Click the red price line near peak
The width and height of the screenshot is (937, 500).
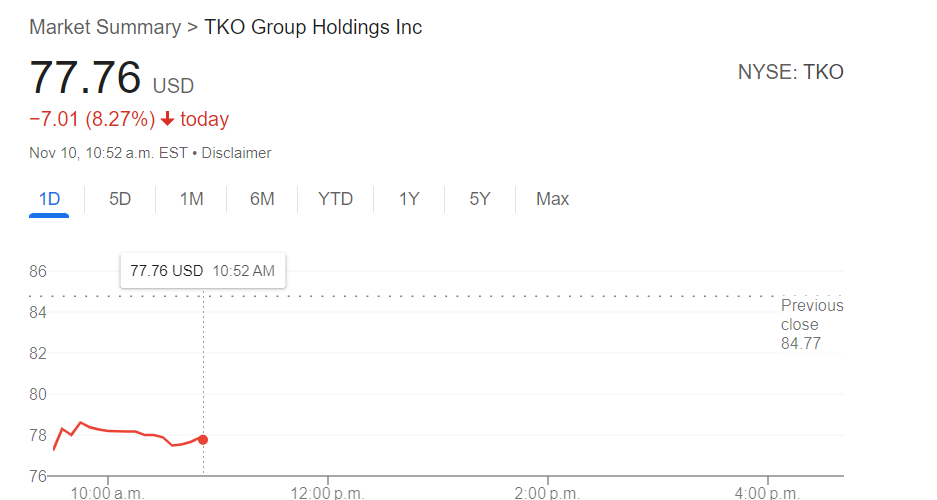pos(81,423)
